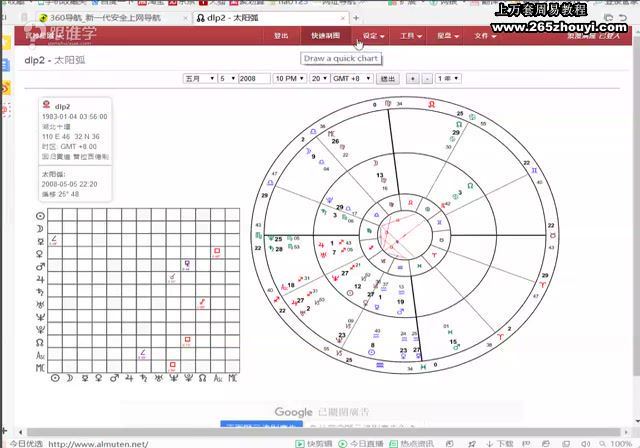Viewport: 640px width, 448px height.
Task: Click the red square aspect in Venus row
Action: click(x=217, y=253)
